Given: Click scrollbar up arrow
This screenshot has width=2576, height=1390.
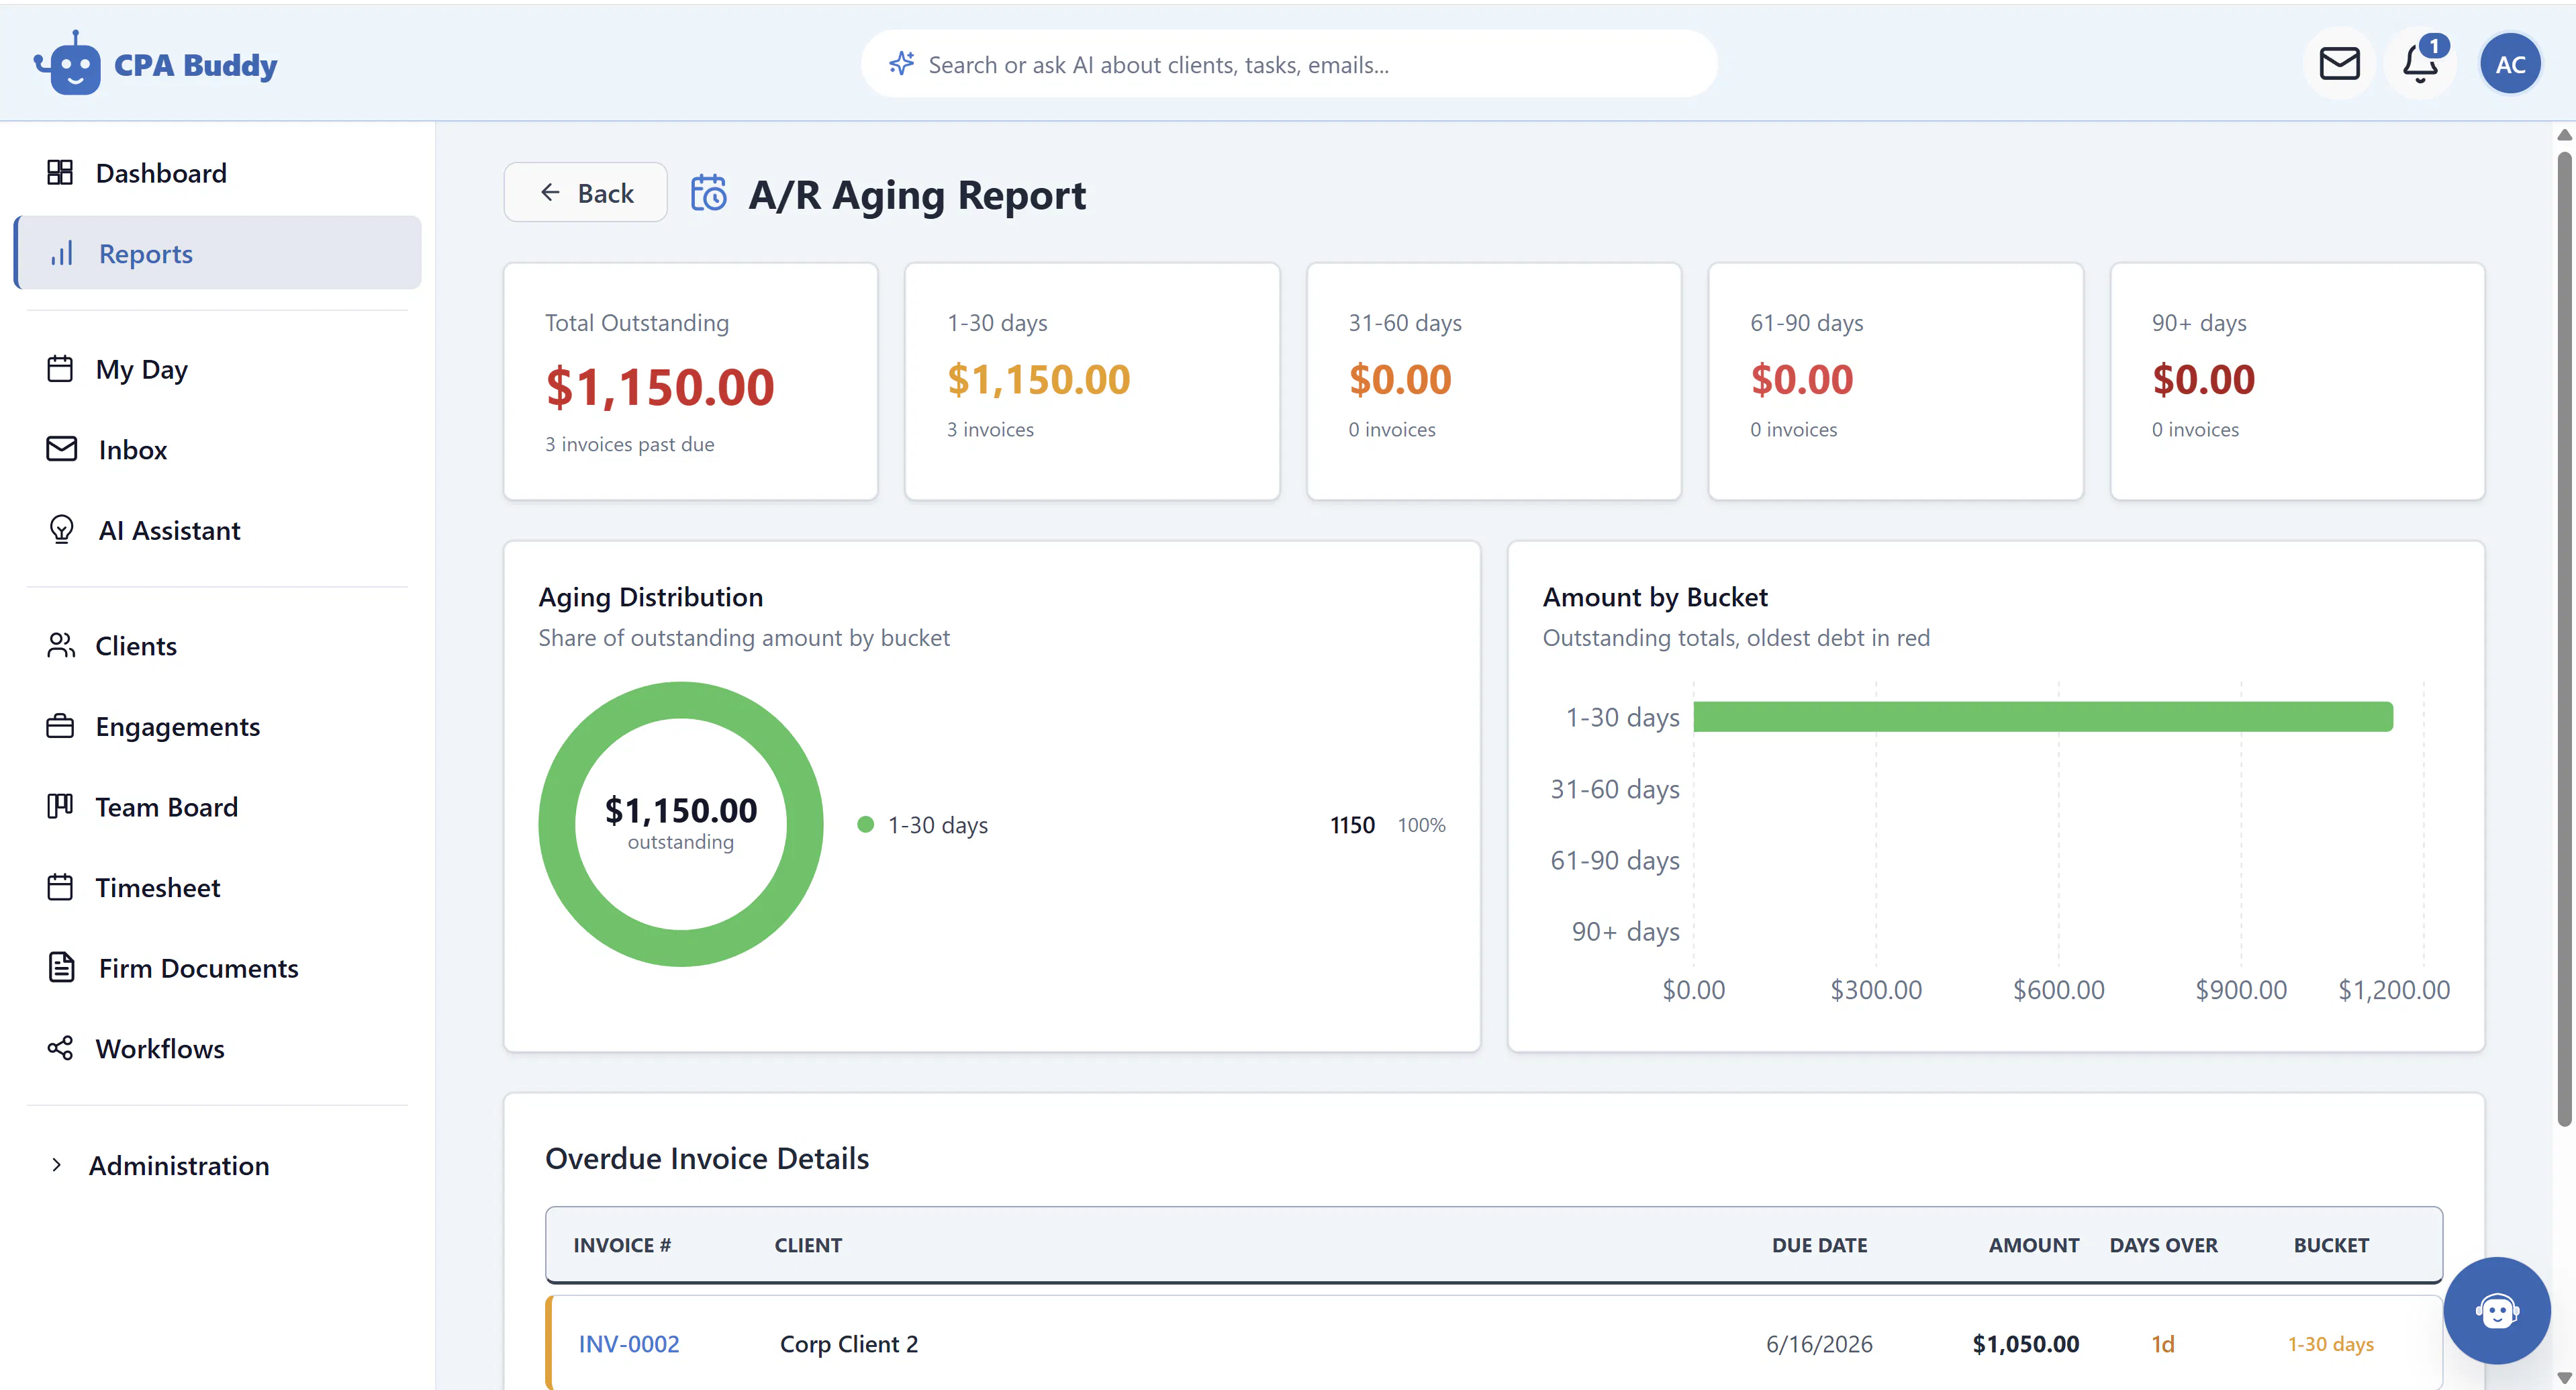Looking at the screenshot, I should point(2565,134).
